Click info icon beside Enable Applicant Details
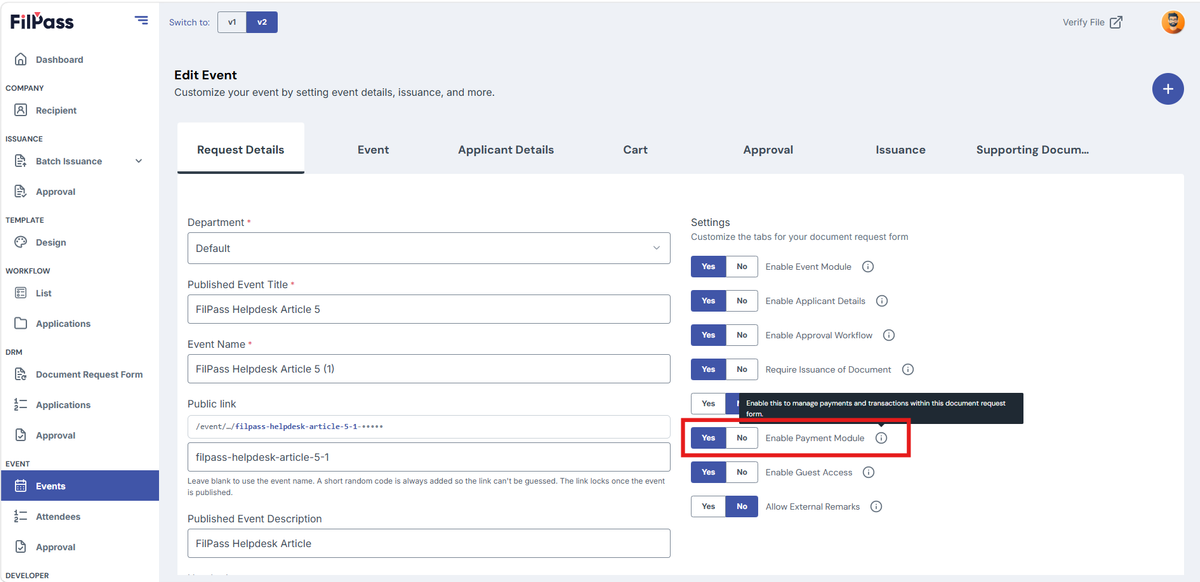The width and height of the screenshot is (1200, 582). [x=881, y=301]
